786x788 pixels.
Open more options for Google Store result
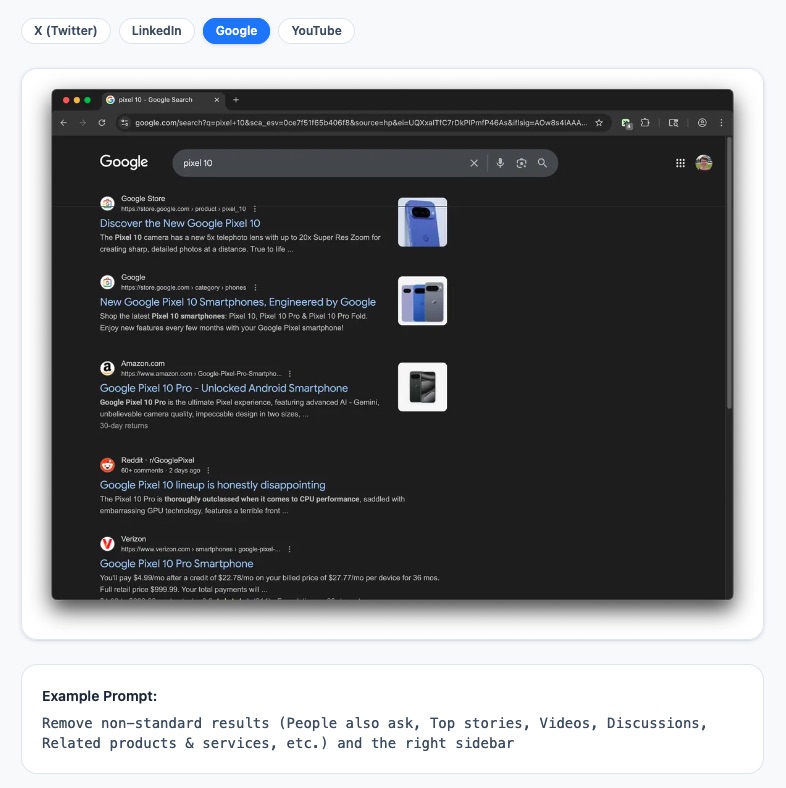click(x=255, y=209)
